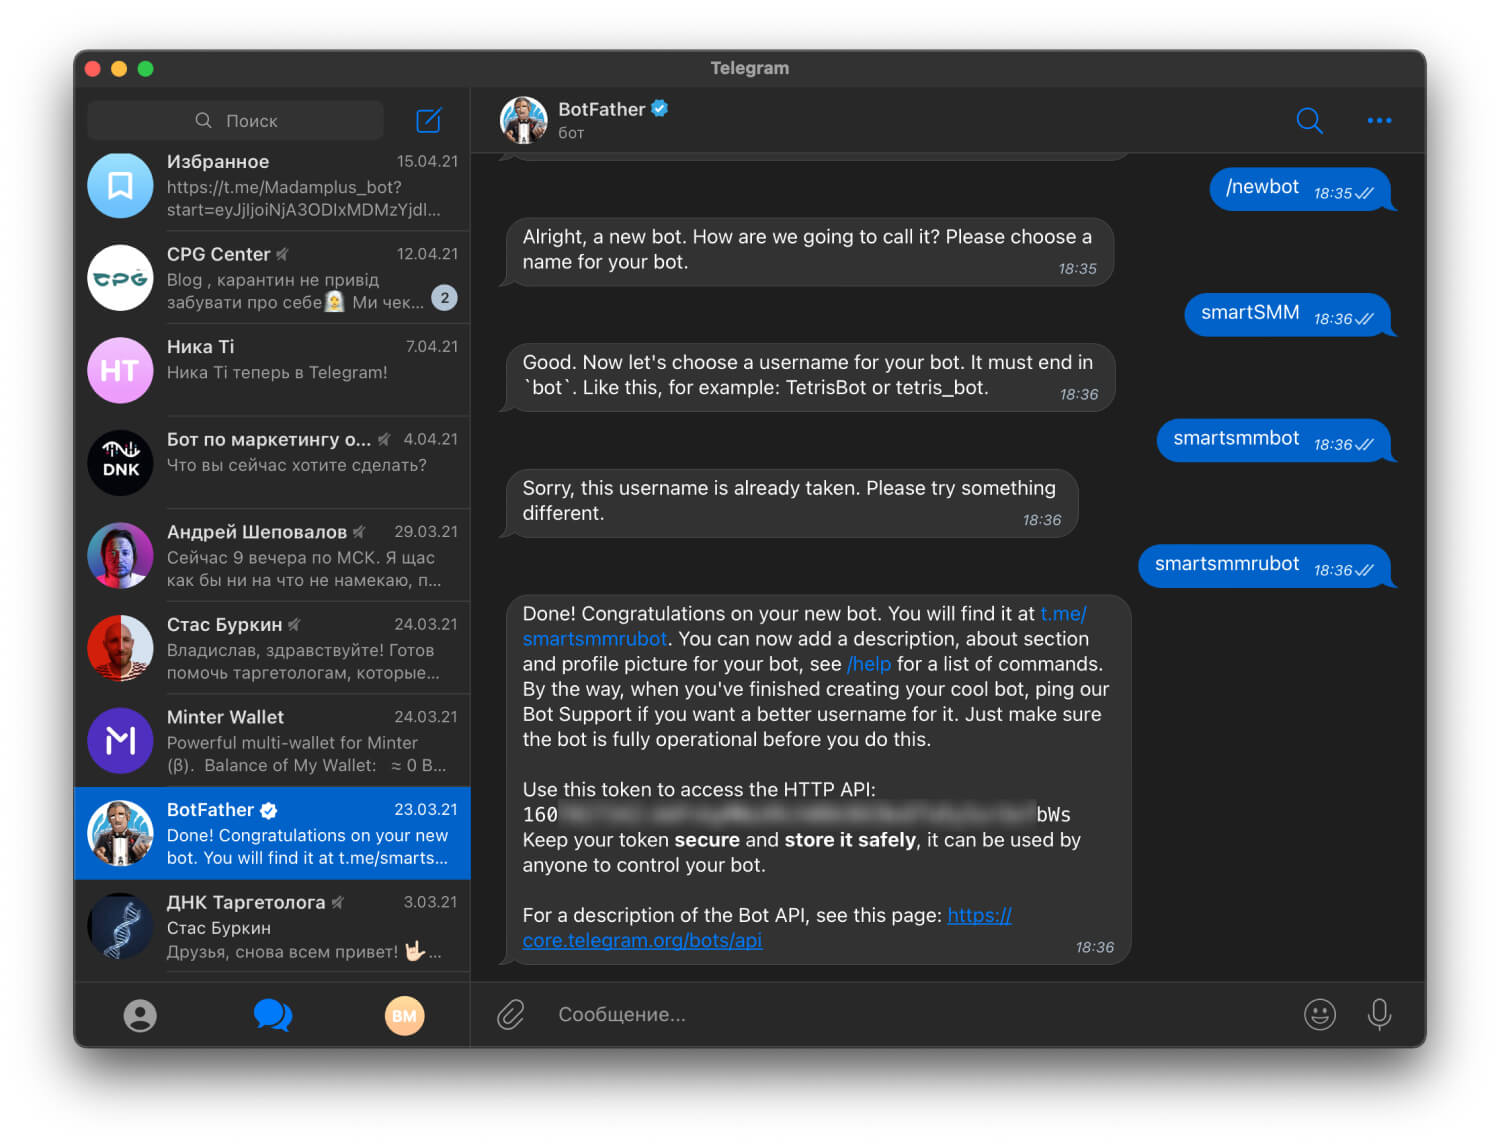Open the chat with Ника Ті
This screenshot has height=1146, width=1500.
272,370
